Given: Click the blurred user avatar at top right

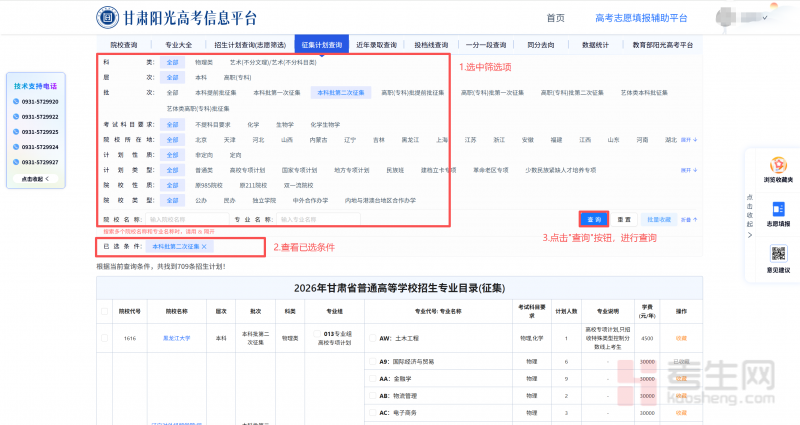Looking at the screenshot, I should point(725,18).
